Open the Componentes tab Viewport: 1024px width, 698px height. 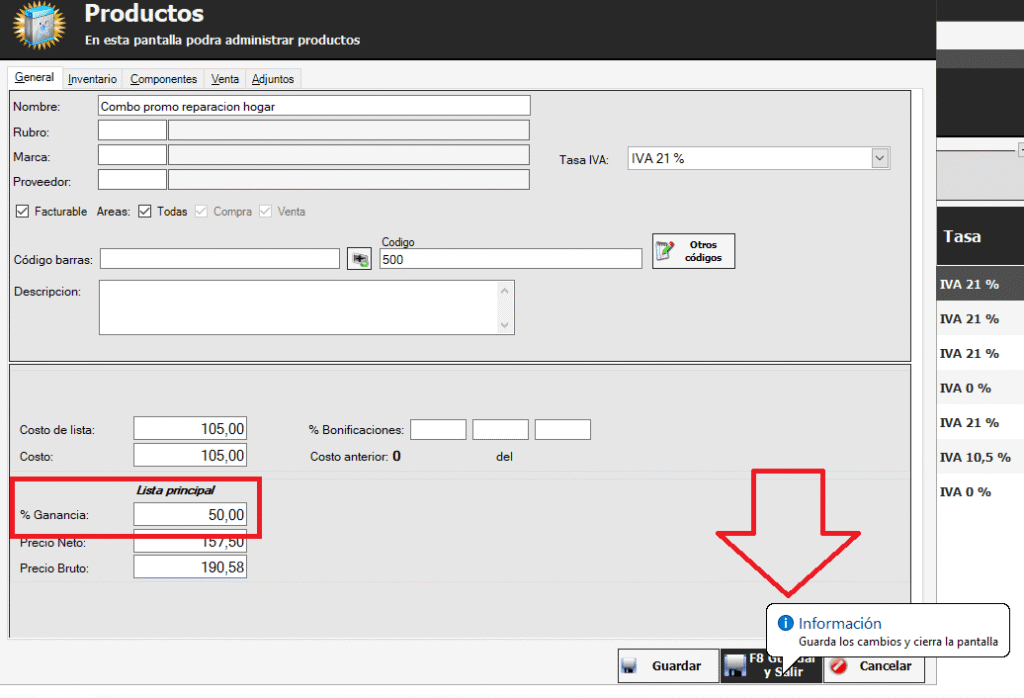(163, 79)
